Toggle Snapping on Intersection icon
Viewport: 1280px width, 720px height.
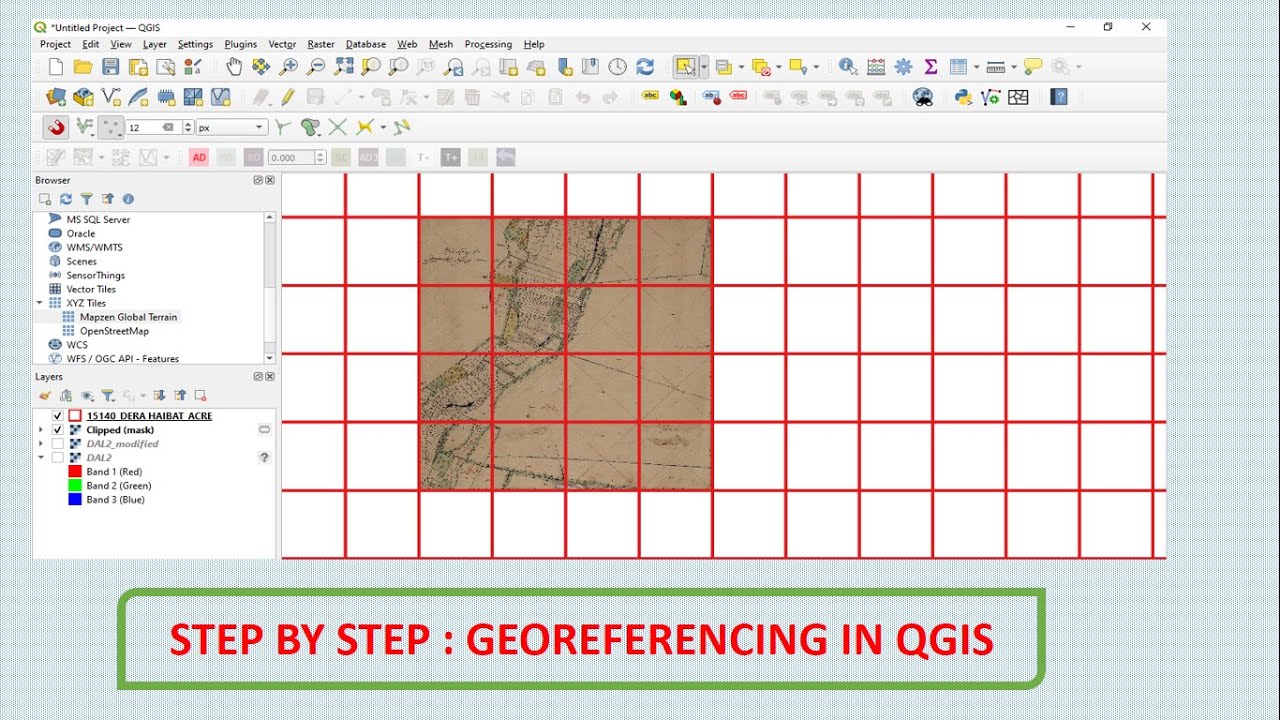338,127
